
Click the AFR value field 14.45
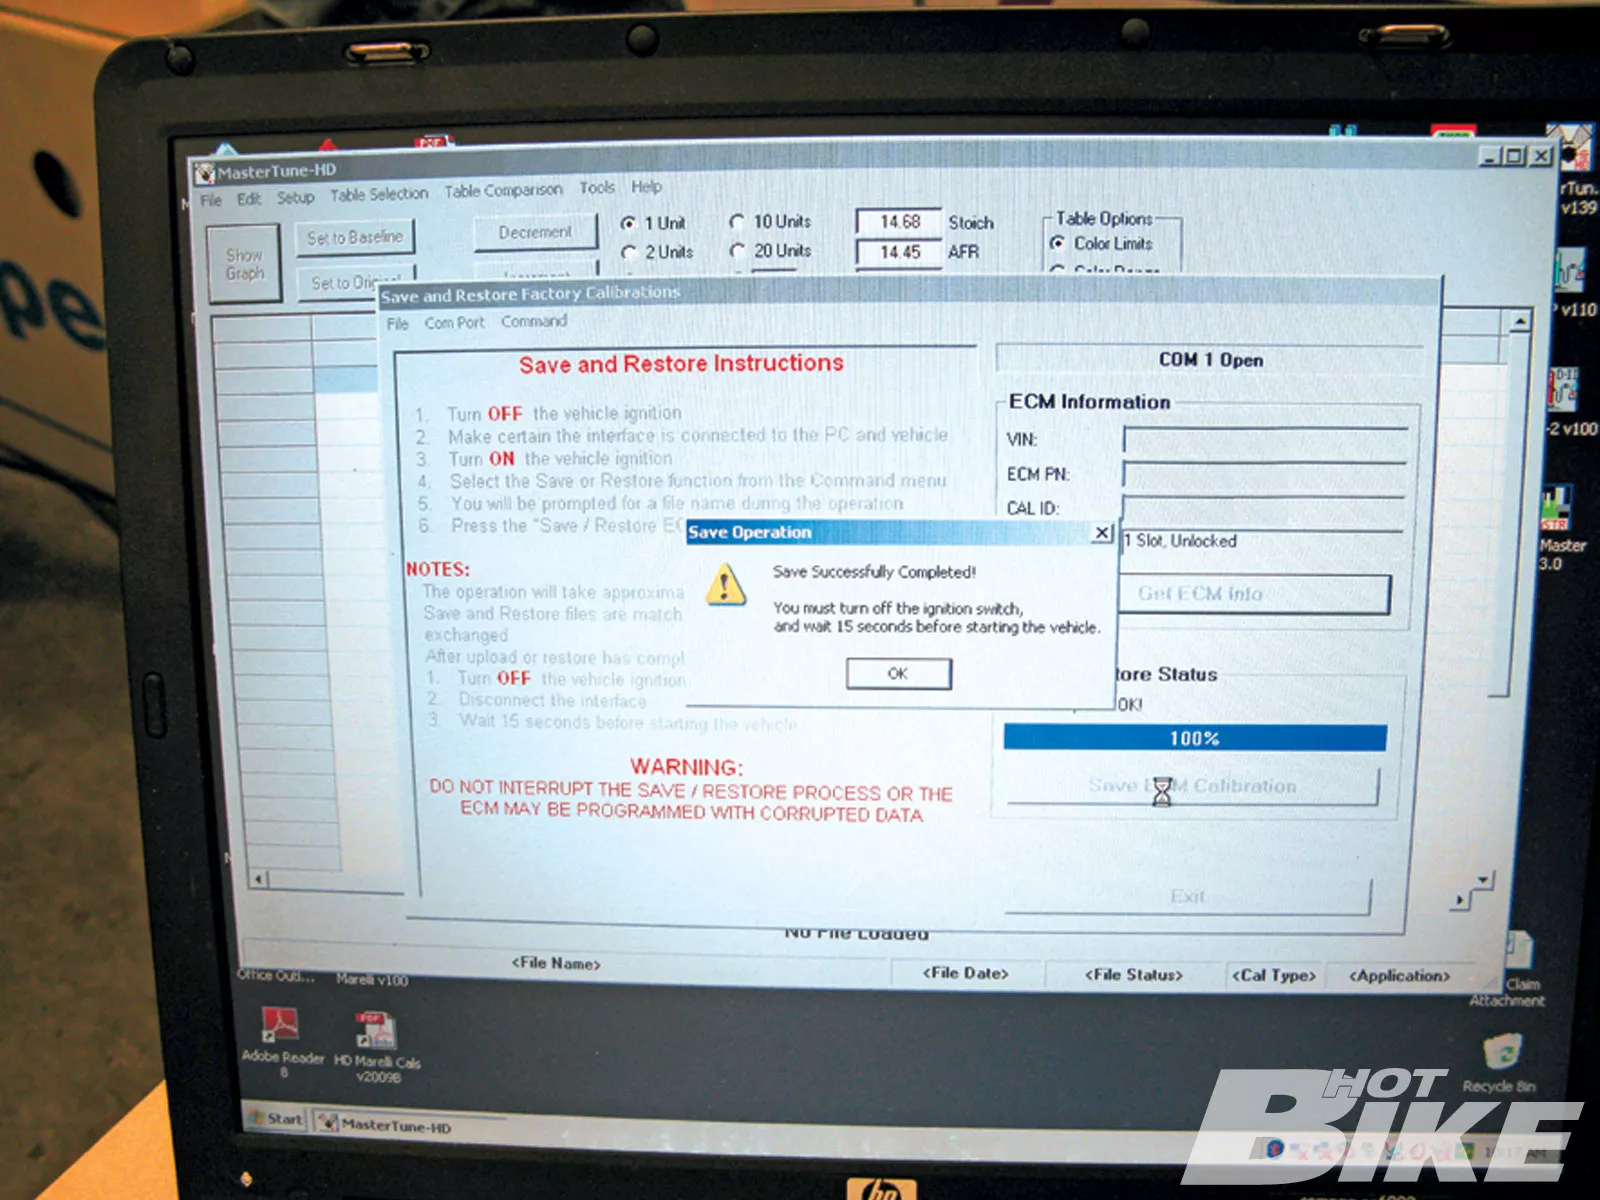[899, 252]
